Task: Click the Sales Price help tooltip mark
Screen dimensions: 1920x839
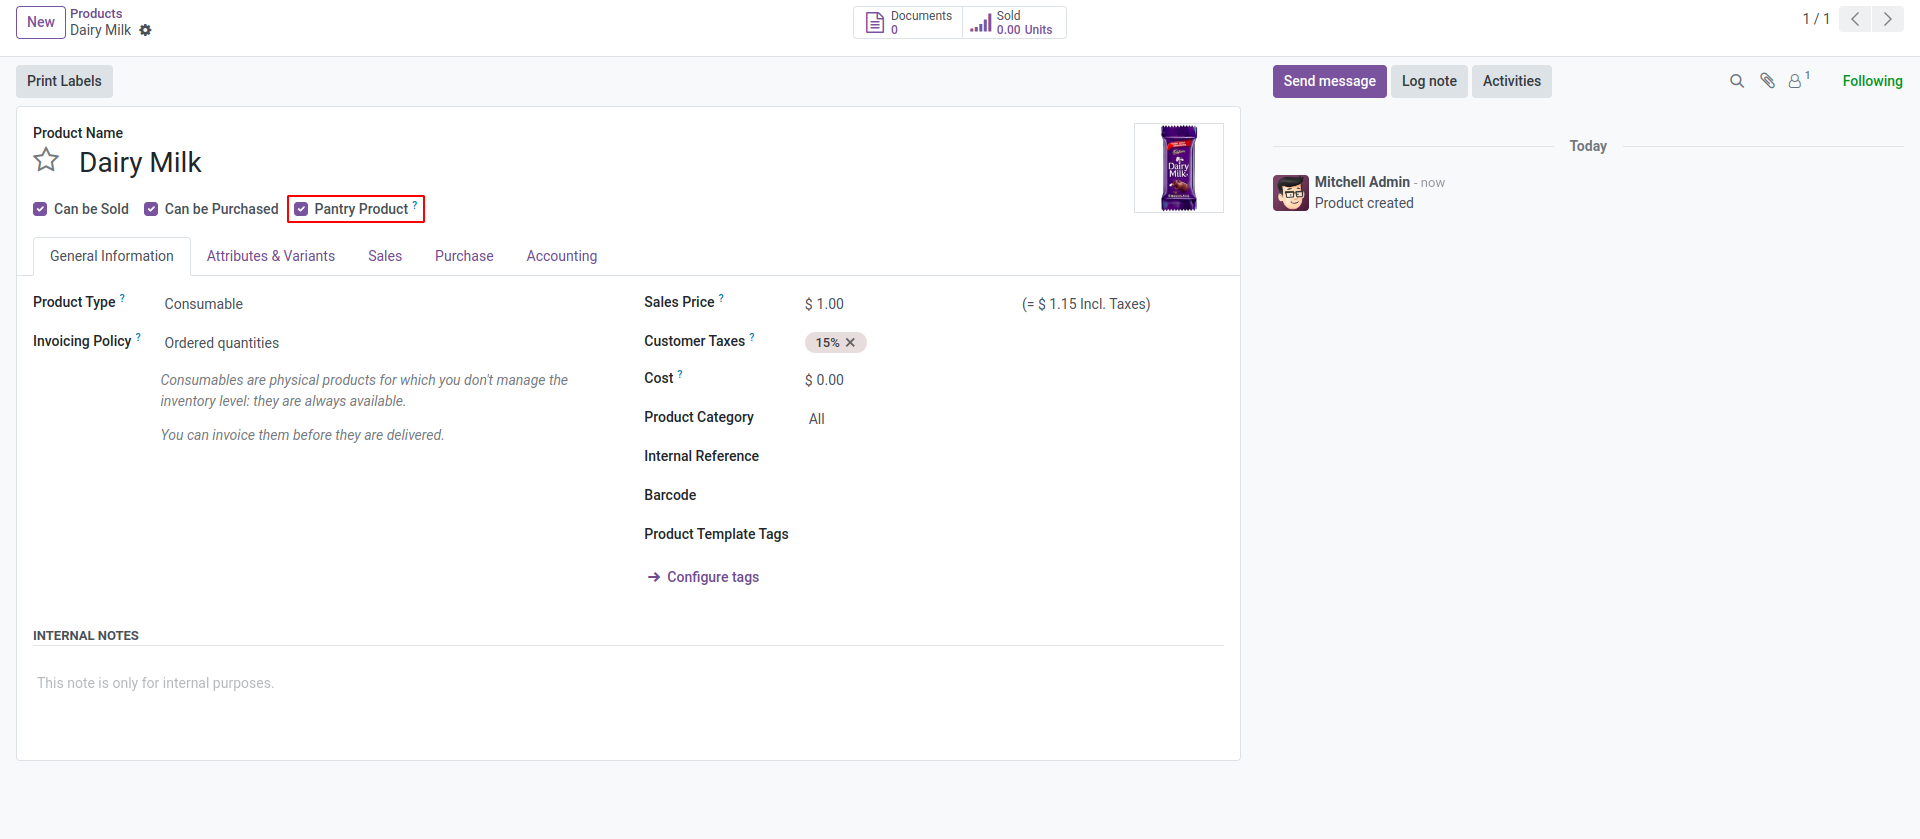Action: pyautogui.click(x=721, y=297)
